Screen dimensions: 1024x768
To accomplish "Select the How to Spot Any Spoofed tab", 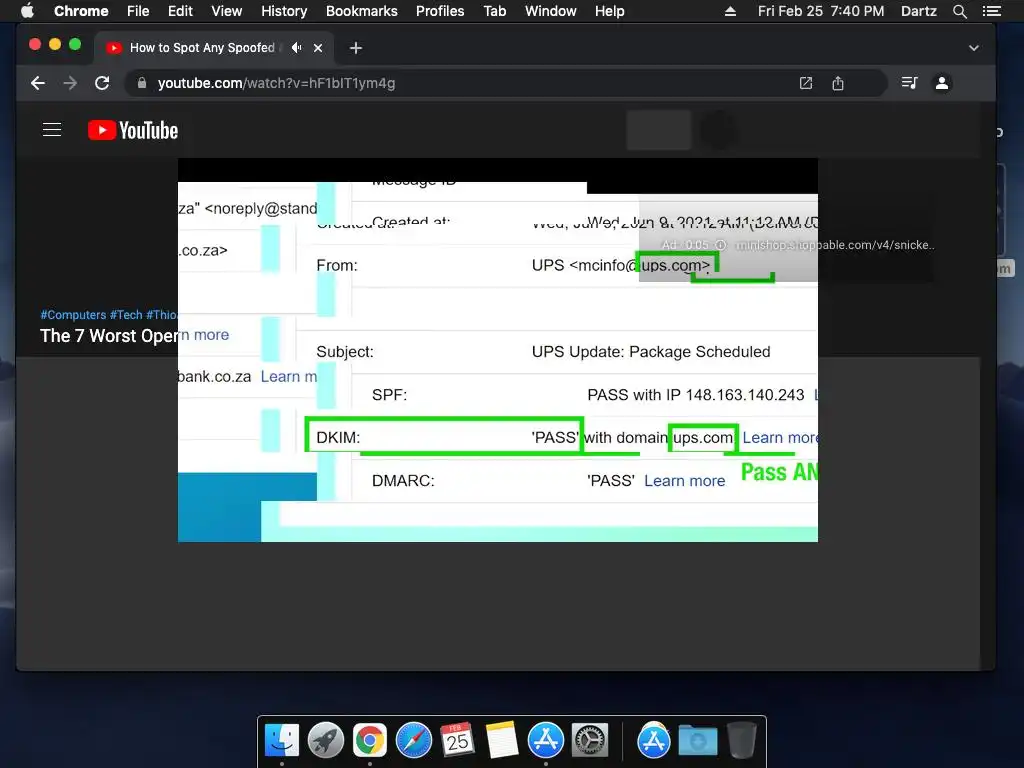I will [x=202, y=48].
